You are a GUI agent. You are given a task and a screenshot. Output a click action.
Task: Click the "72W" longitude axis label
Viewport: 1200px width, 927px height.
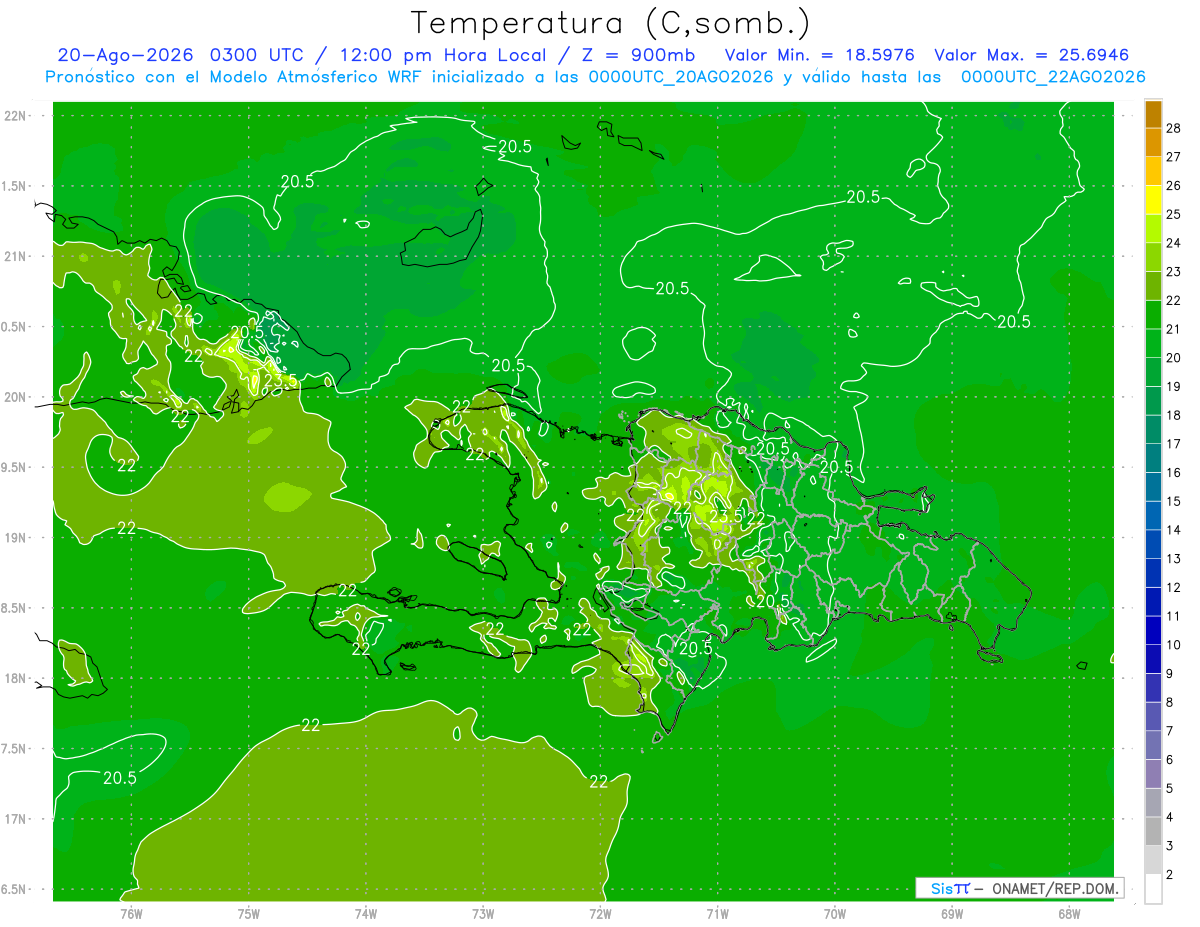600,912
